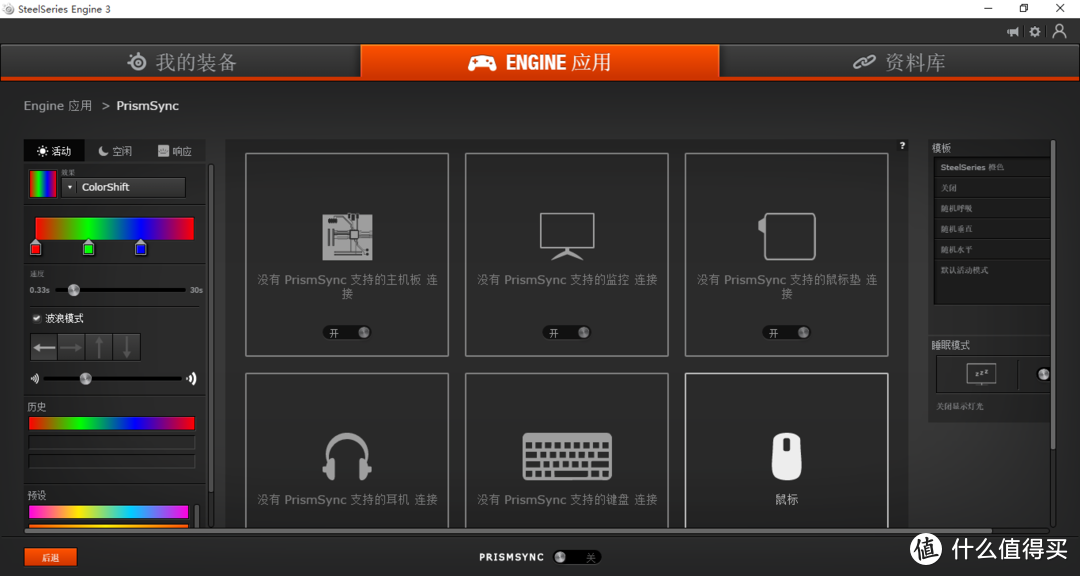The image size is (1080, 576).
Task: Select the 响应 lighting tab
Action: (x=175, y=151)
